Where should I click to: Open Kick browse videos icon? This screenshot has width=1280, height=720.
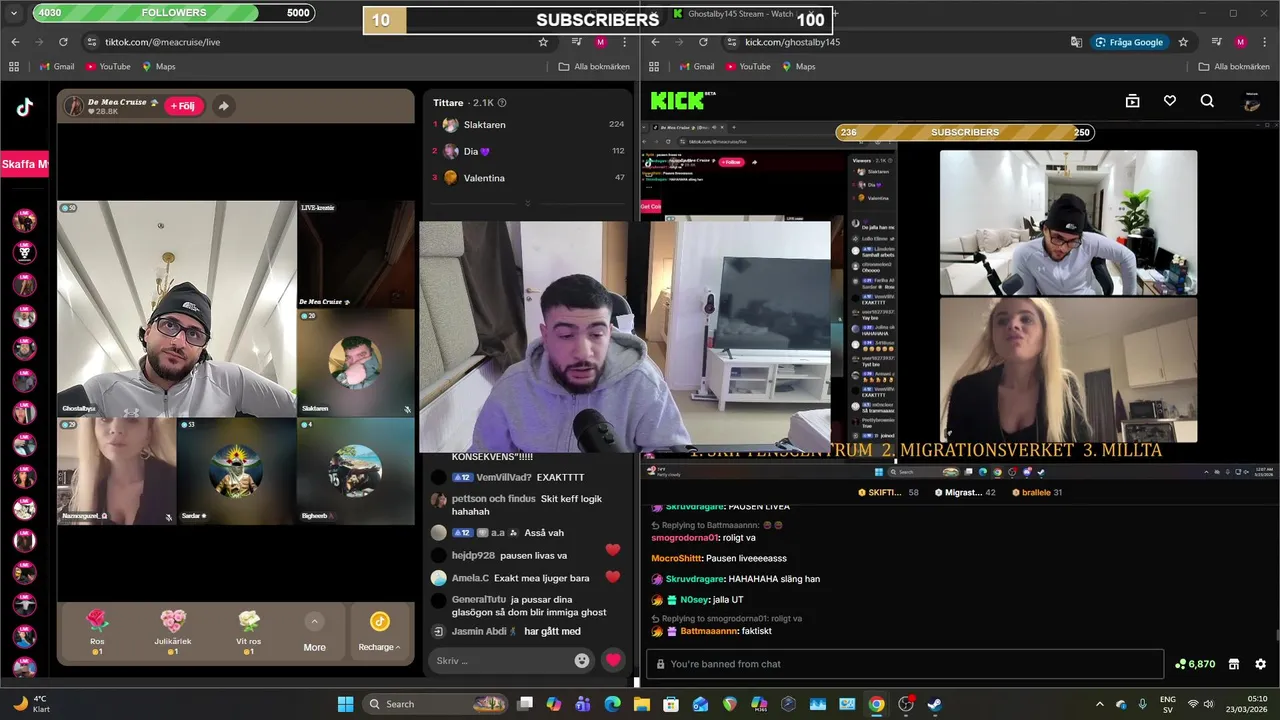tap(1132, 101)
